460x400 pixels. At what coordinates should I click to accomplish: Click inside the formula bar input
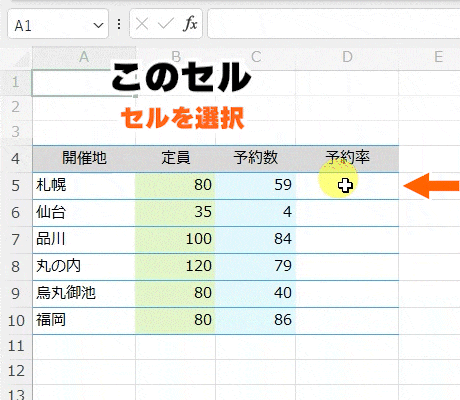click(x=334, y=24)
